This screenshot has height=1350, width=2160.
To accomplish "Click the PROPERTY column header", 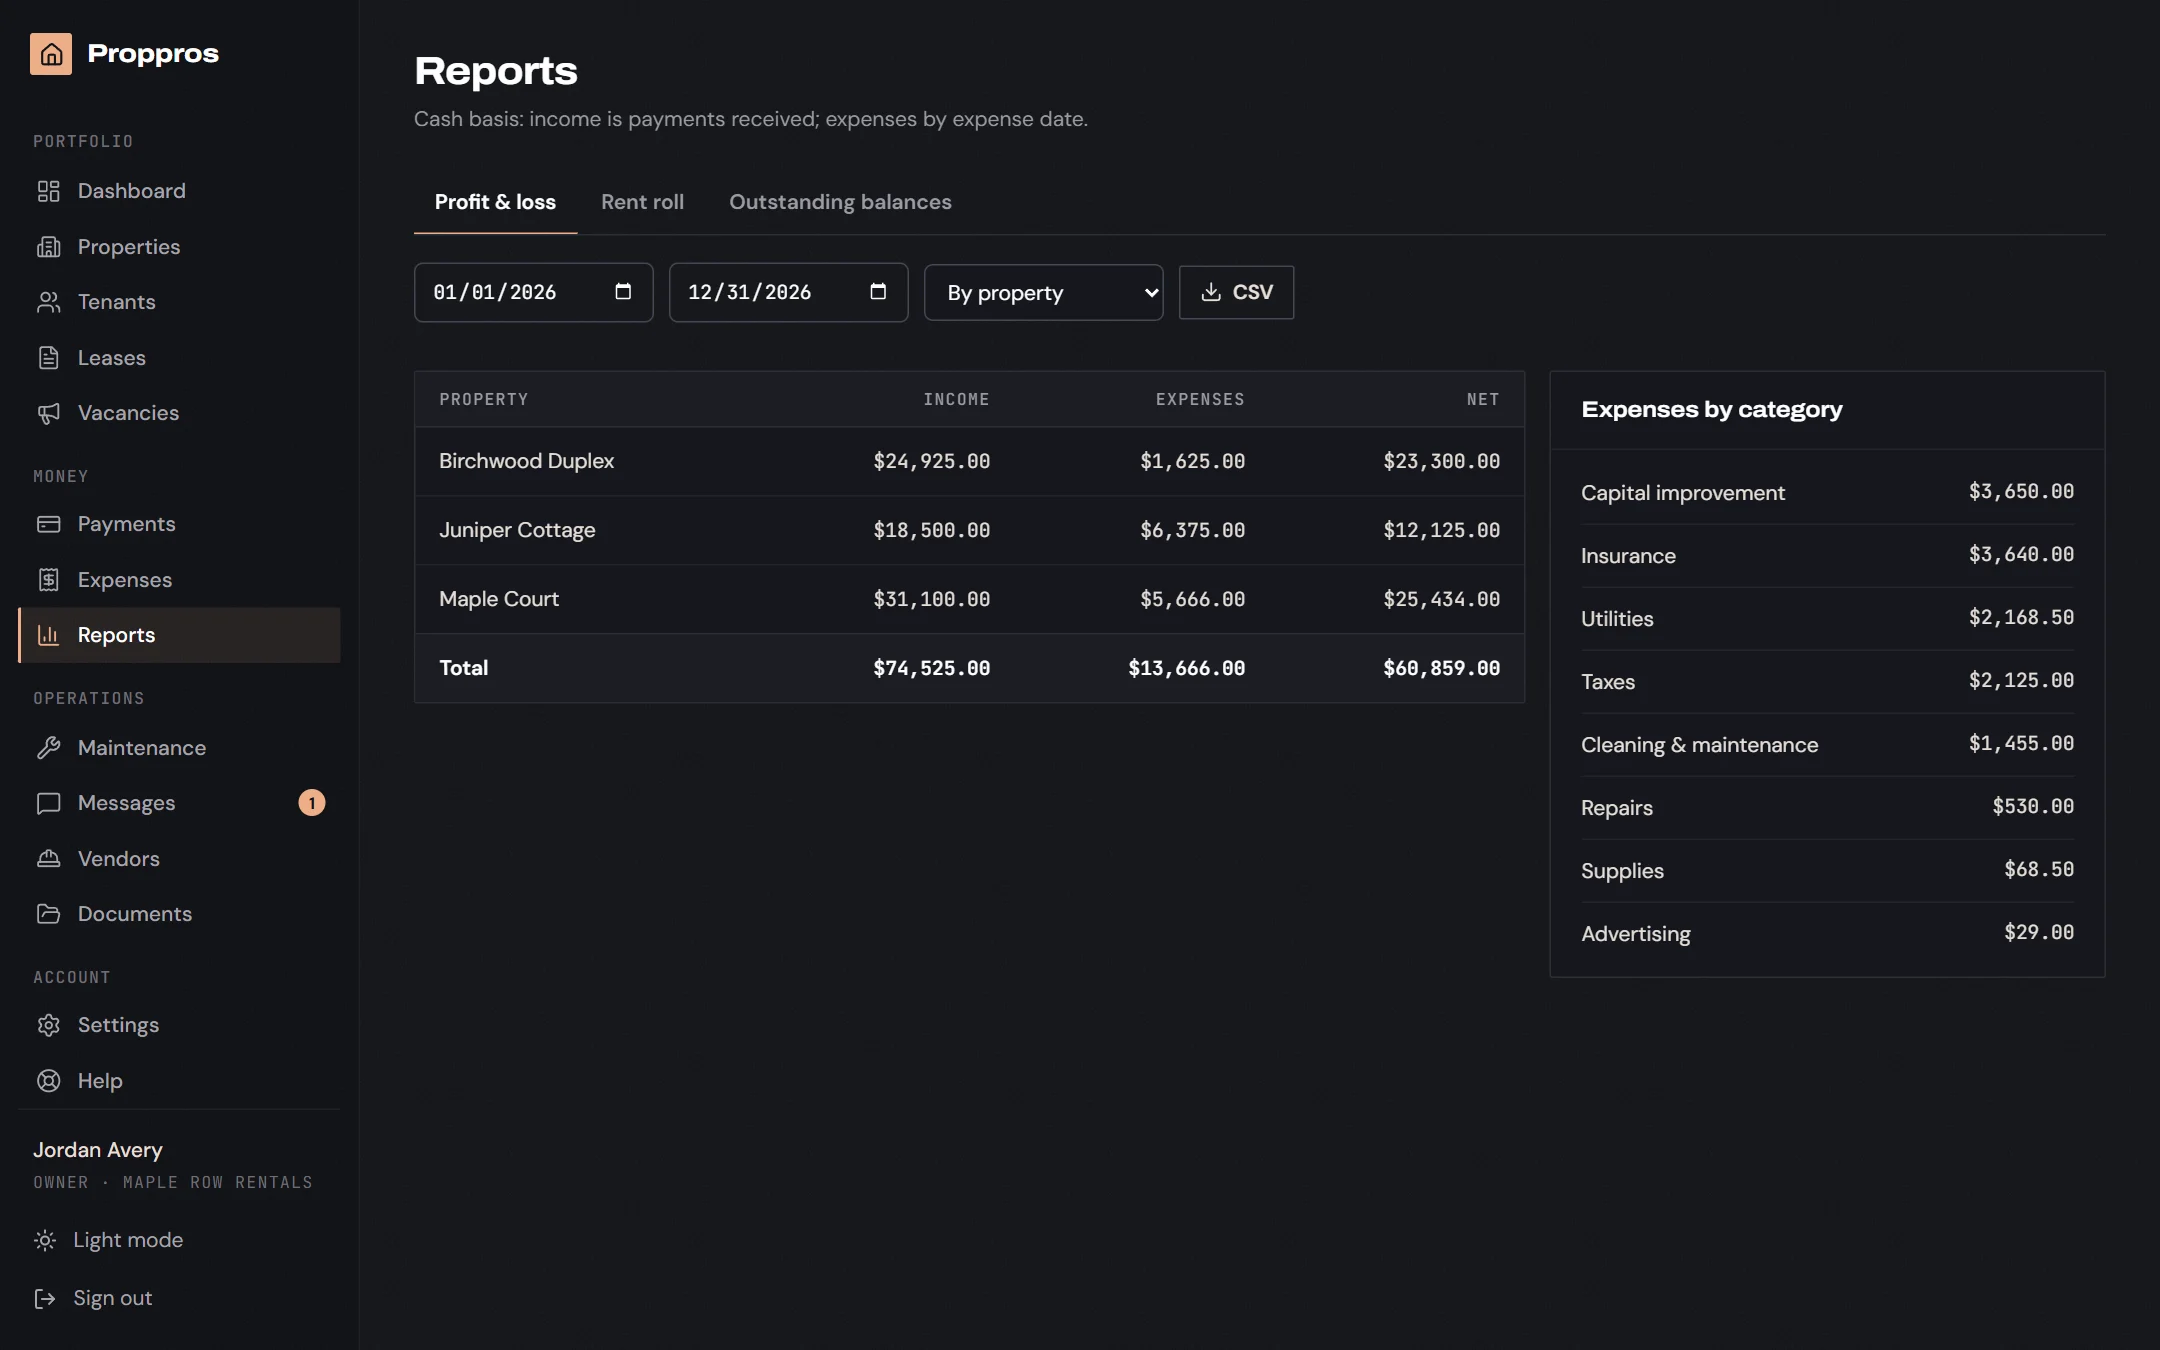I will pos(484,399).
